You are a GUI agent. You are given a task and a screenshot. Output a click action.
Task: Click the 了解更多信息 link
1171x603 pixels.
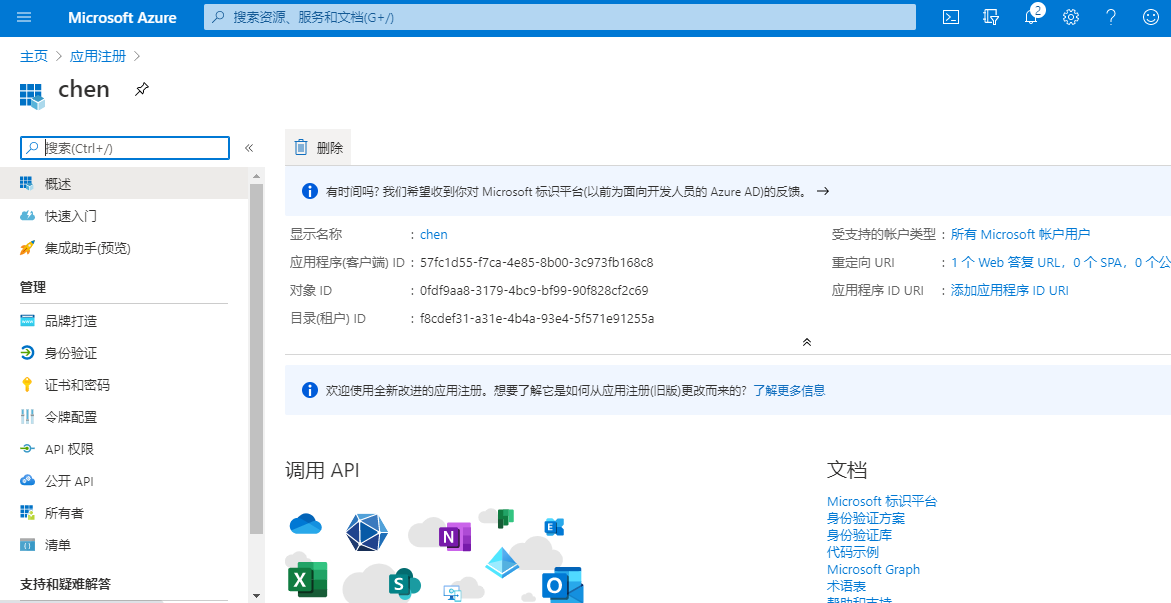[789, 391]
